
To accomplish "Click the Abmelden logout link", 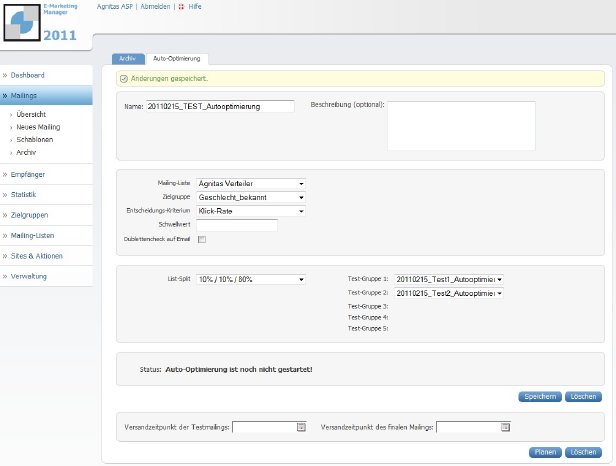I will point(155,7).
